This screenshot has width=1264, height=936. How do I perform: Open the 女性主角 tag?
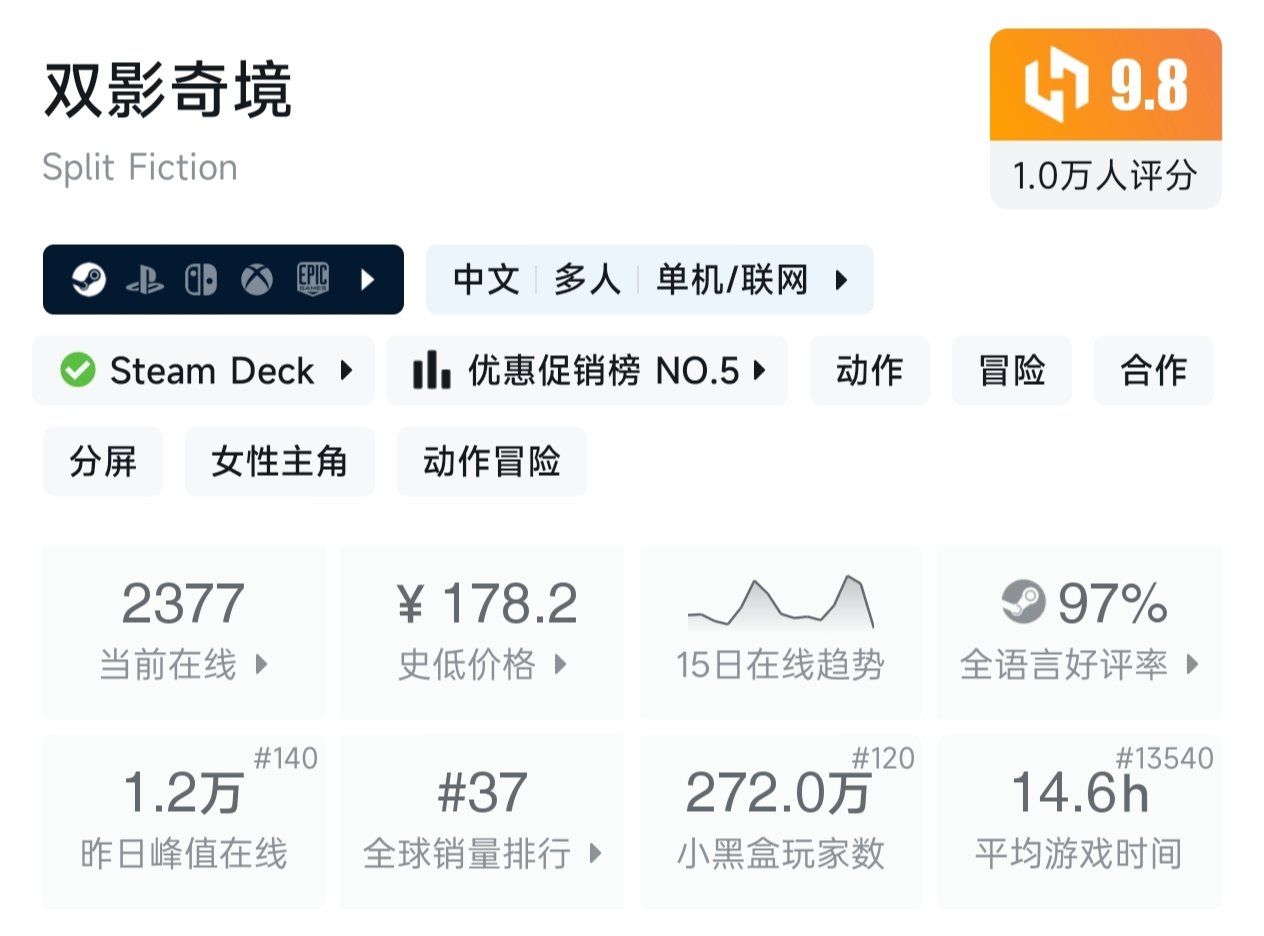pos(279,462)
